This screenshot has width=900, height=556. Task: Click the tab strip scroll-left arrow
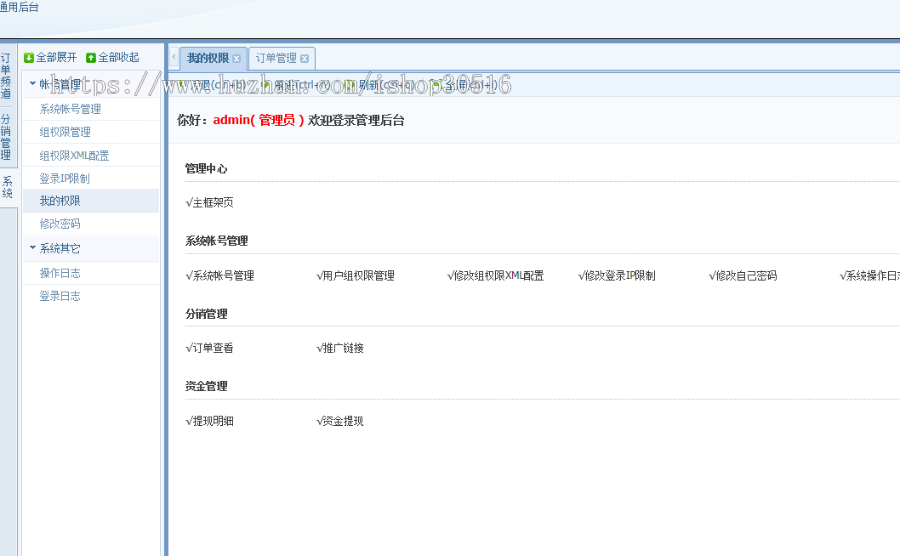pyautogui.click(x=174, y=57)
